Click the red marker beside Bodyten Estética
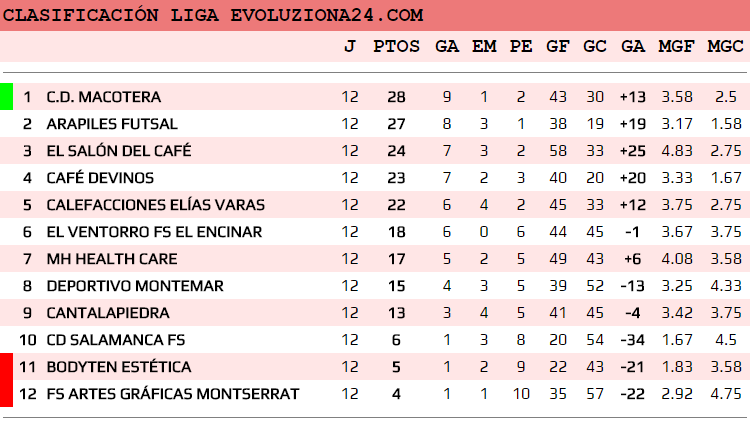Image resolution: width=750 pixels, height=428 pixels. (6, 380)
